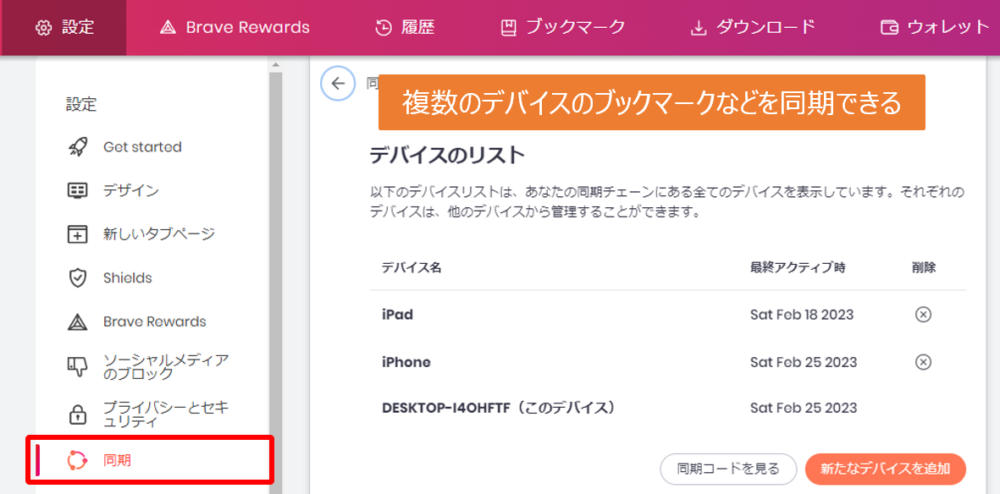Click the iPhone device name
Image resolution: width=1000 pixels, height=494 pixels.
coord(406,362)
